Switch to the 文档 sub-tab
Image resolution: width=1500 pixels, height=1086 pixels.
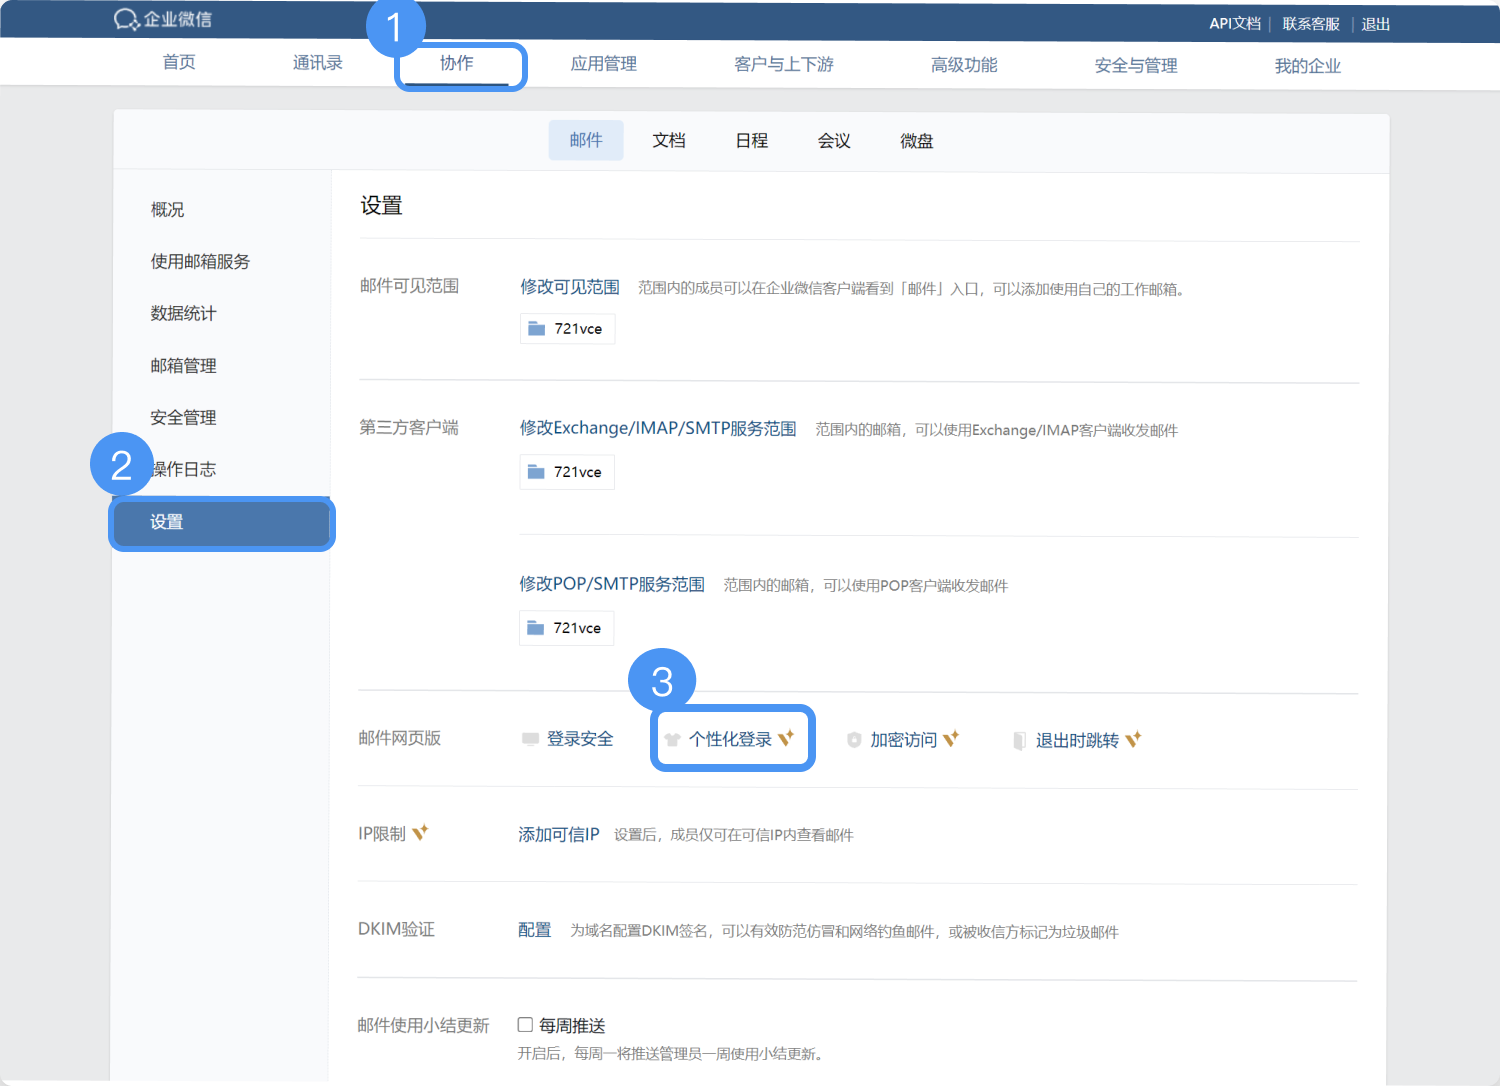pyautogui.click(x=669, y=141)
